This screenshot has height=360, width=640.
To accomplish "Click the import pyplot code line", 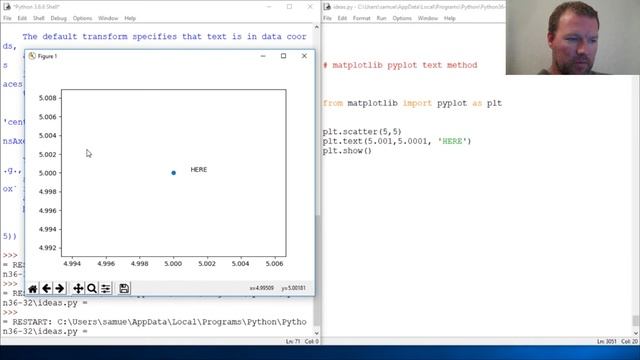I will coord(412,103).
